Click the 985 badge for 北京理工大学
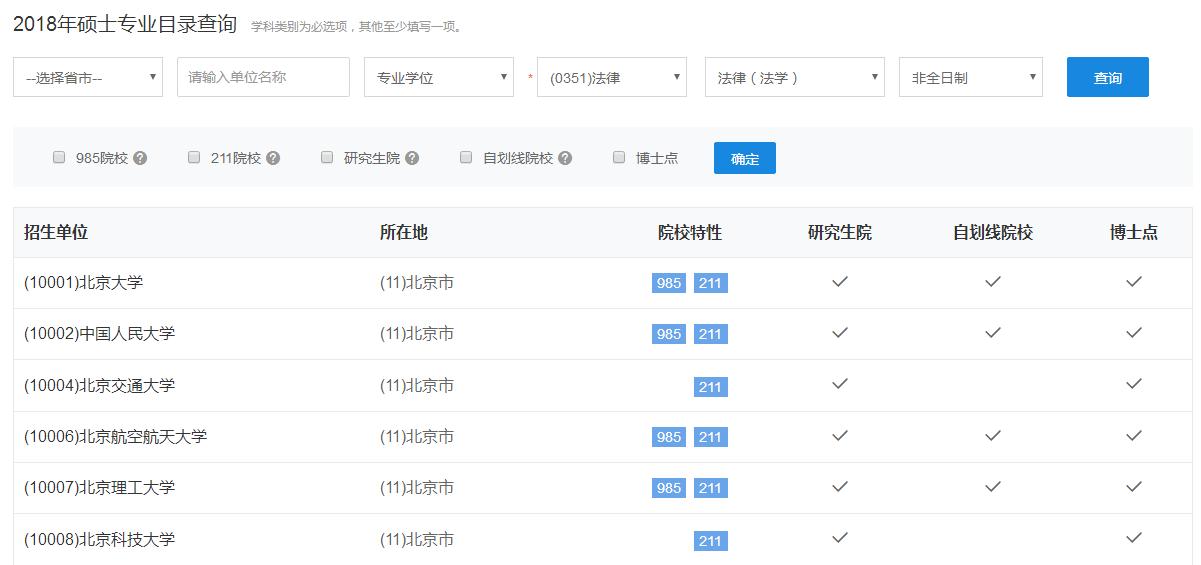The height and width of the screenshot is (565, 1201). point(669,488)
